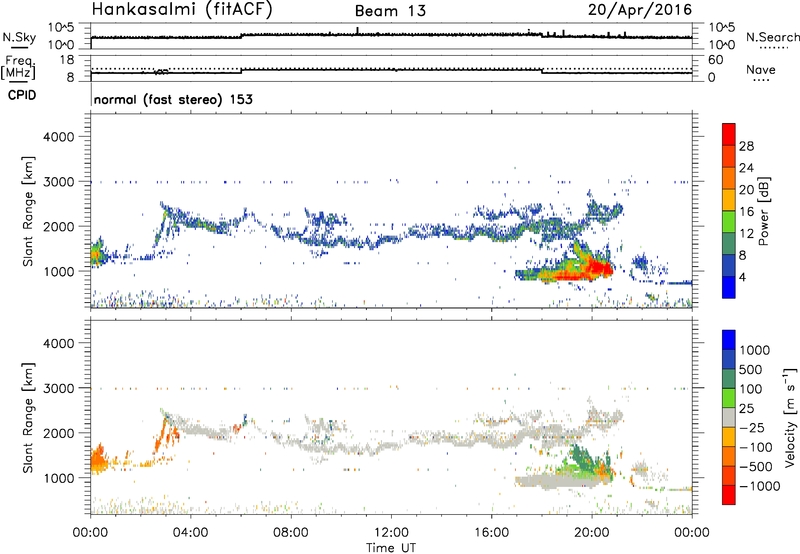Viewport: 800px width, 554px height.
Task: Select the power panel Slant Range [km] label
Action: click(28, 211)
